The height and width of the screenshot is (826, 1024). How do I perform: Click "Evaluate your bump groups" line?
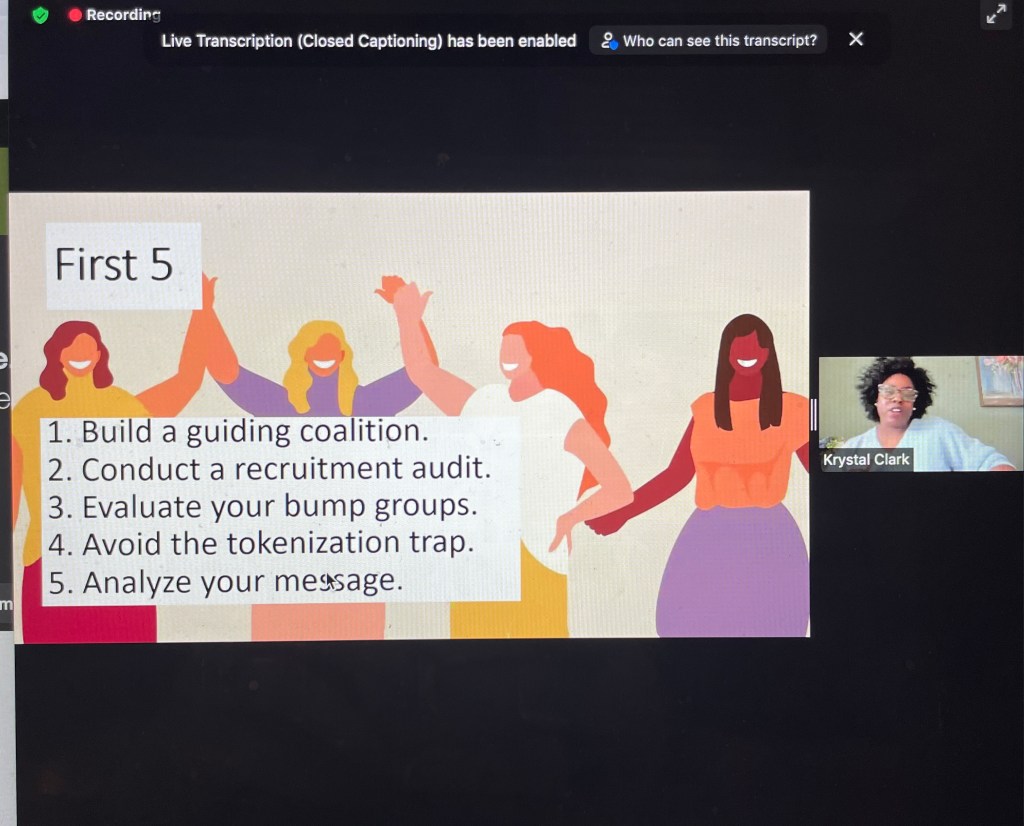(x=262, y=506)
